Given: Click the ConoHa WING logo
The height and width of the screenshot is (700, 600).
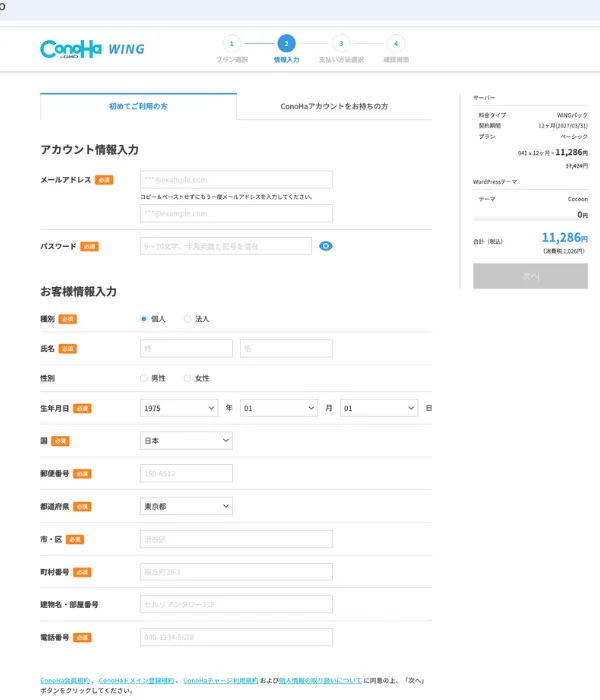Looking at the screenshot, I should 92,48.
